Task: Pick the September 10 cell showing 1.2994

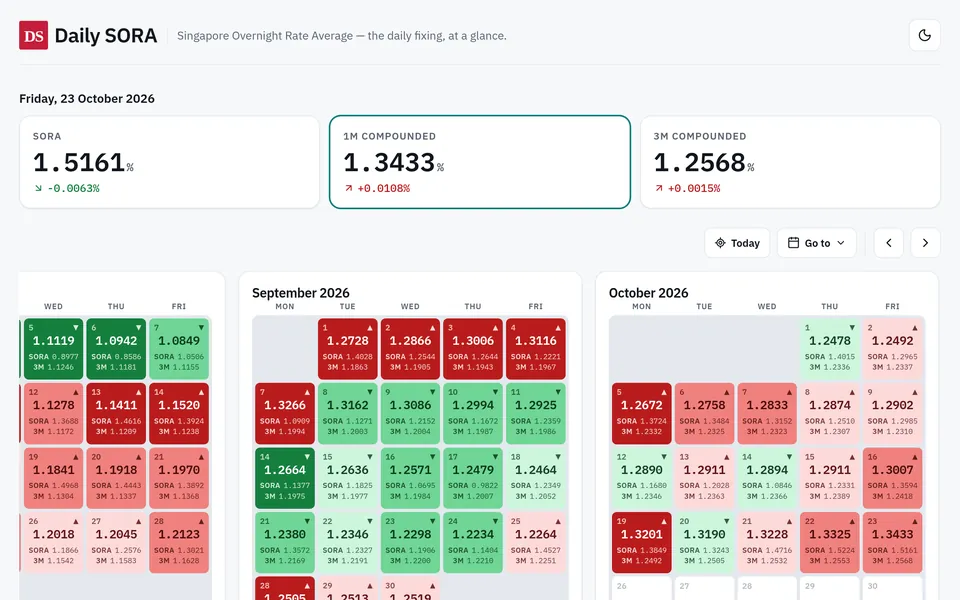Action: point(473,413)
